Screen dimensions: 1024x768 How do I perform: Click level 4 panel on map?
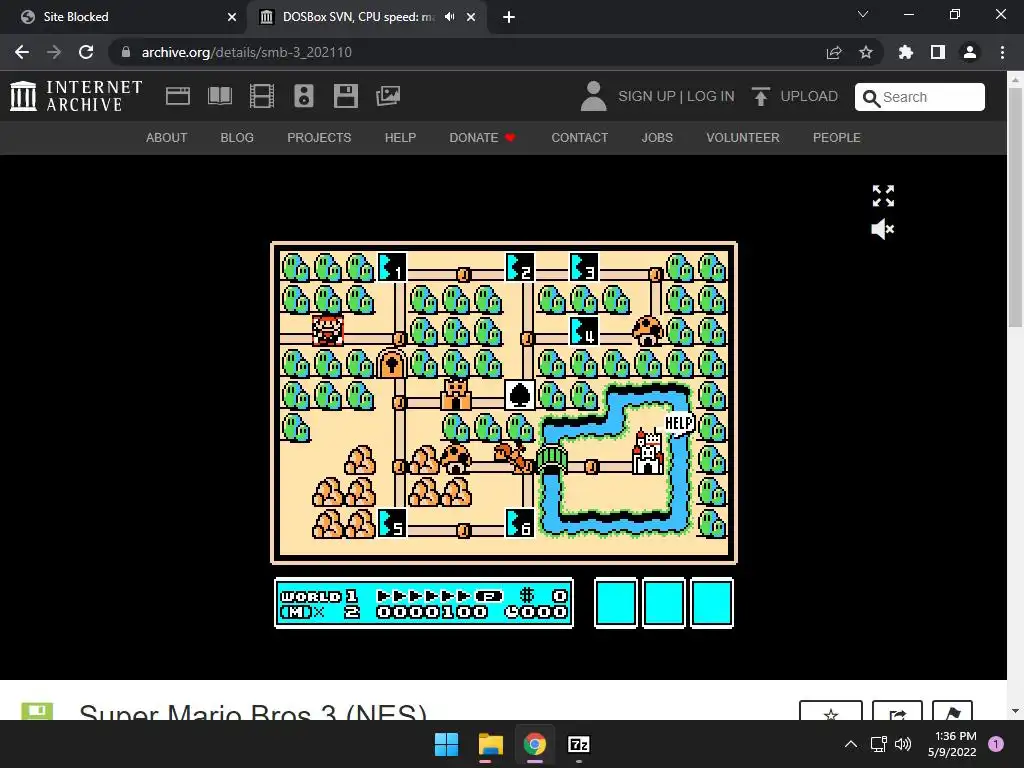[x=584, y=331]
